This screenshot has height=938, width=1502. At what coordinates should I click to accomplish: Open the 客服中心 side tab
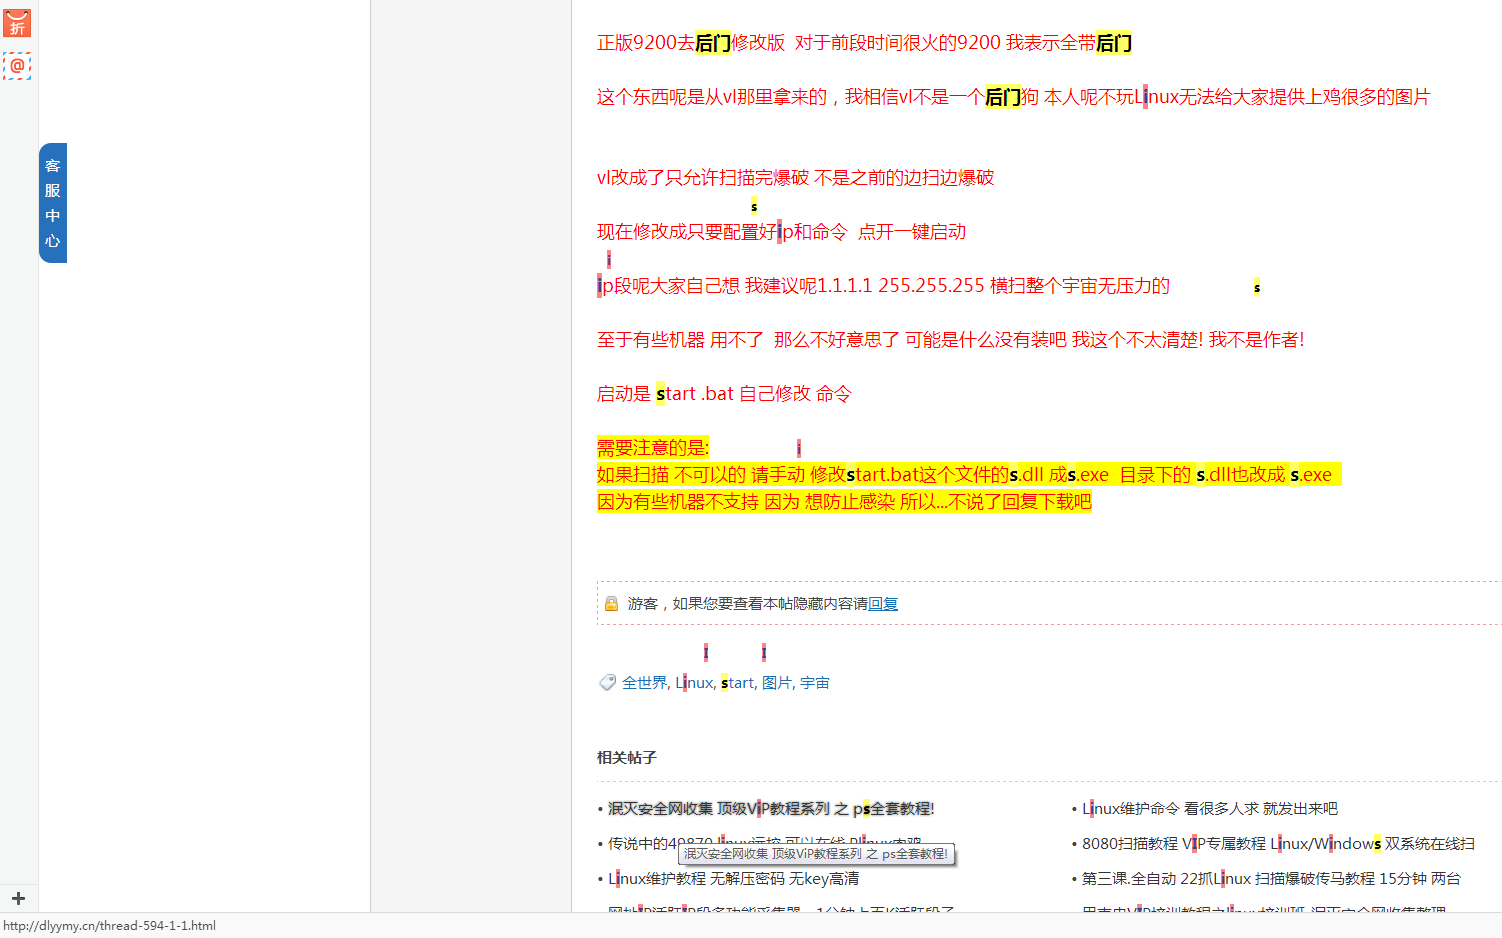click(x=53, y=203)
